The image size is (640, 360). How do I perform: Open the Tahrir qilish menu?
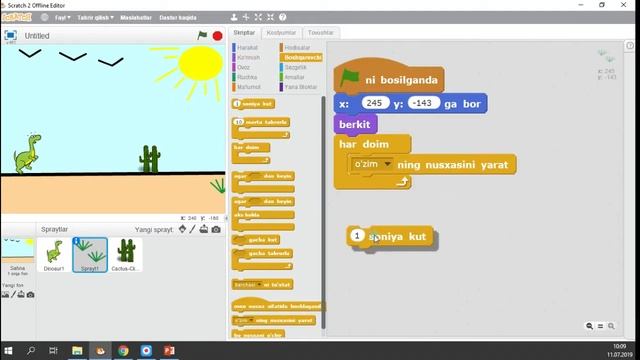coord(96,18)
